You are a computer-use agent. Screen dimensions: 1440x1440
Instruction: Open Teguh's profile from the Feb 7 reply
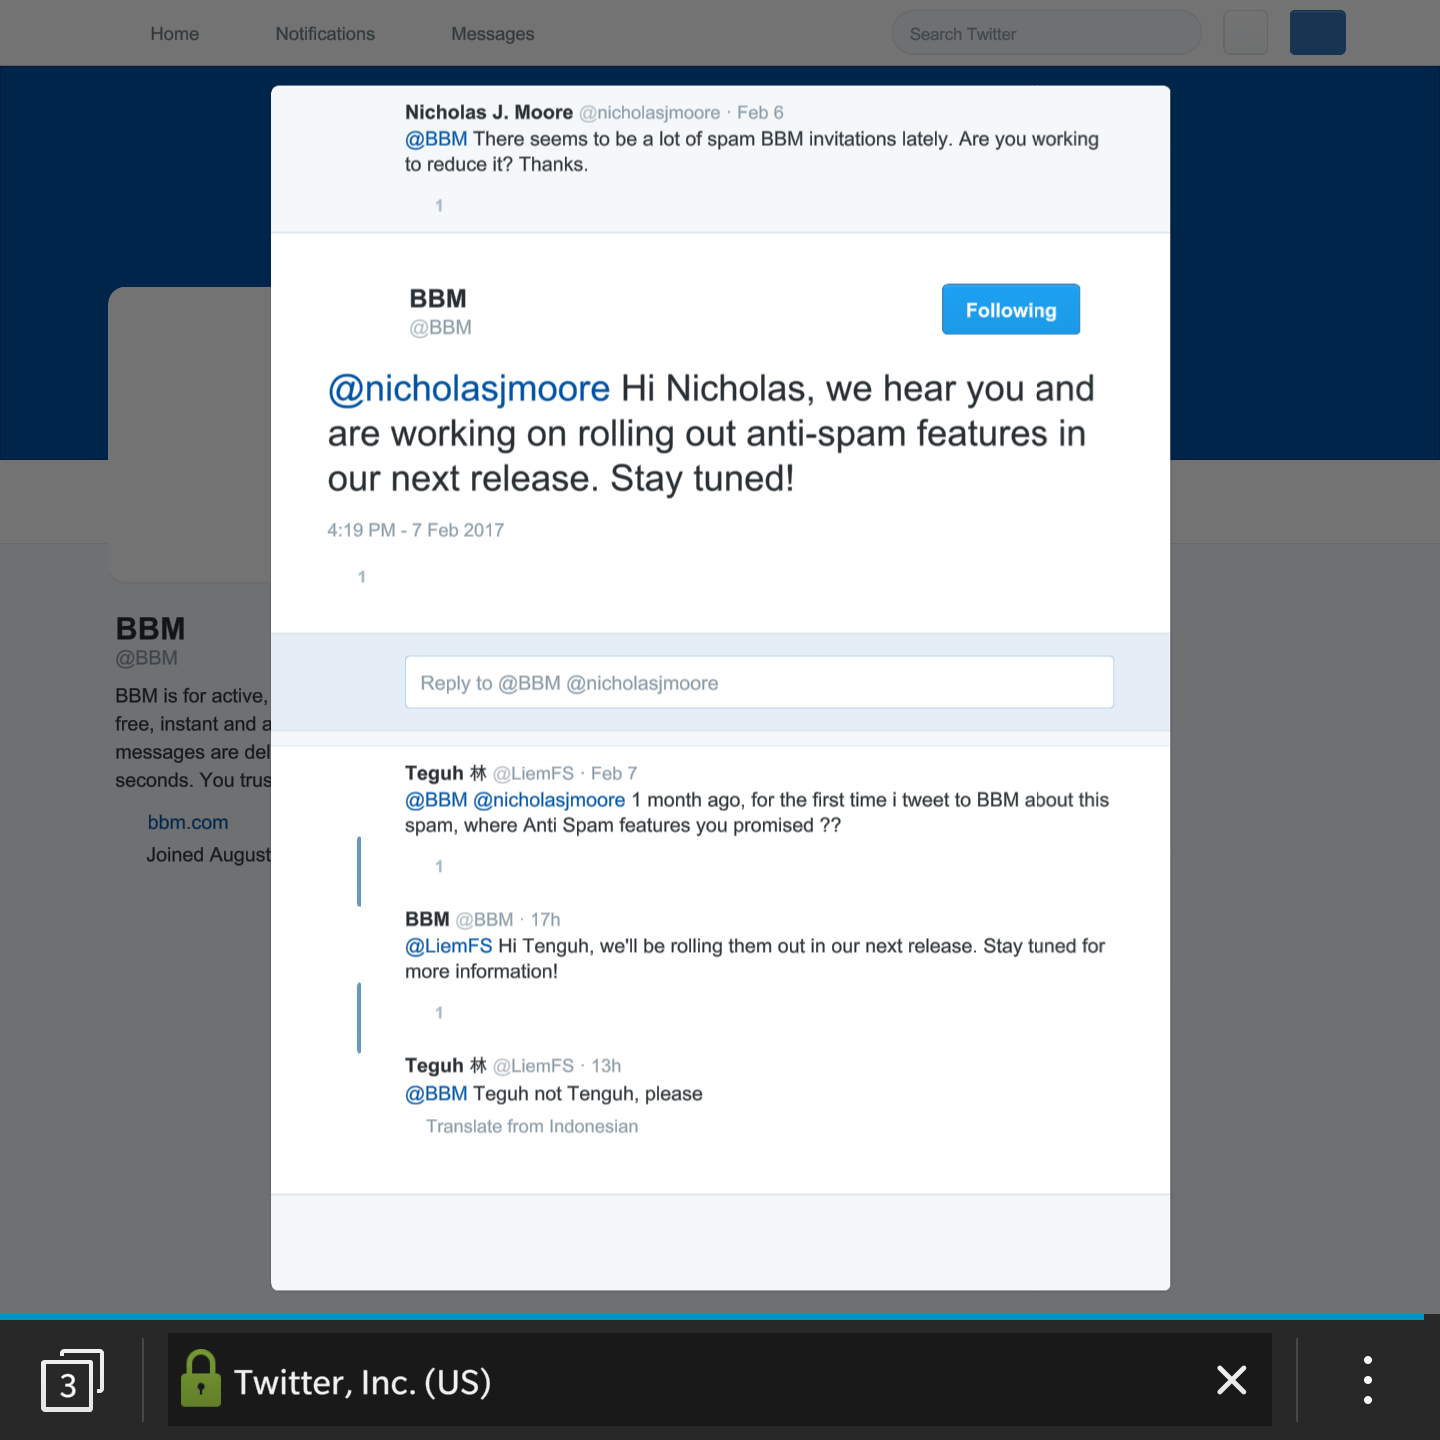[x=446, y=773]
